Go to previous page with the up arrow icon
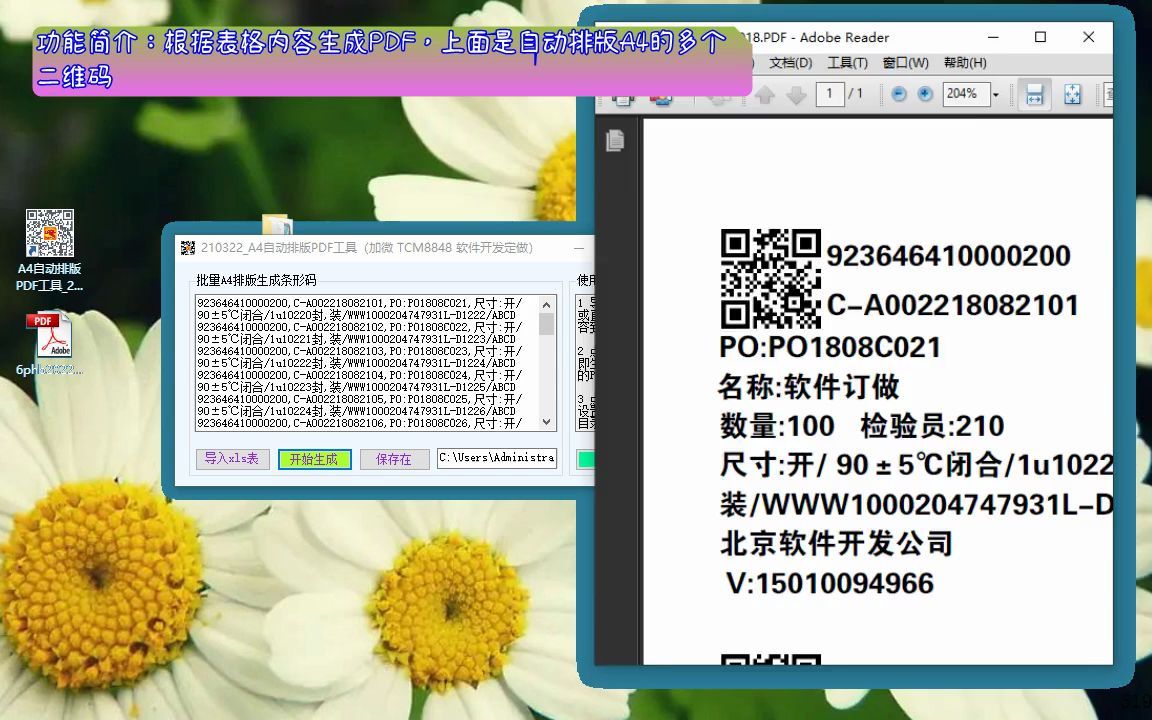 768,94
